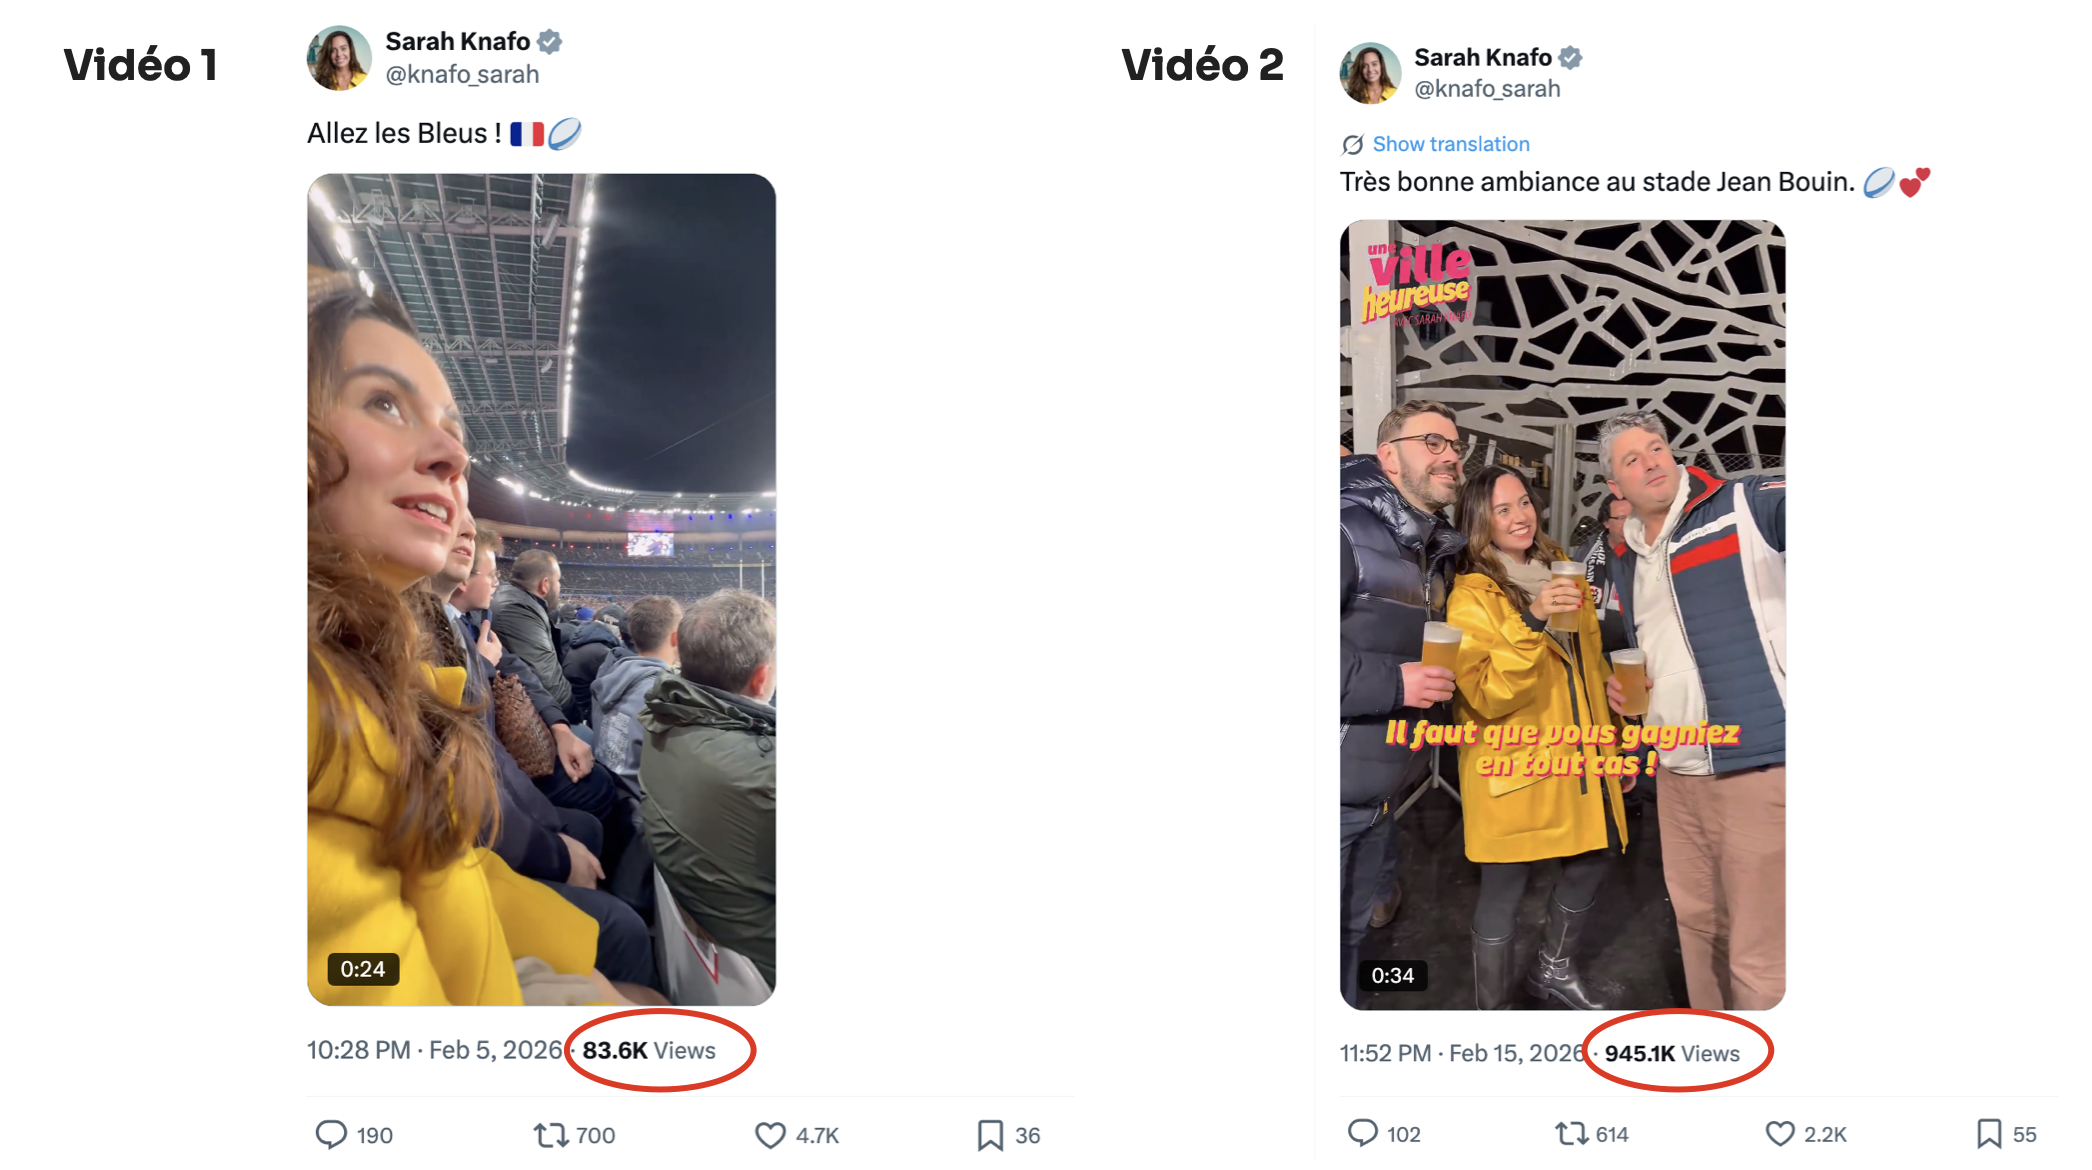This screenshot has width=2092, height=1170.
Task: Click the 945.1K Views count
Action: [1672, 1053]
